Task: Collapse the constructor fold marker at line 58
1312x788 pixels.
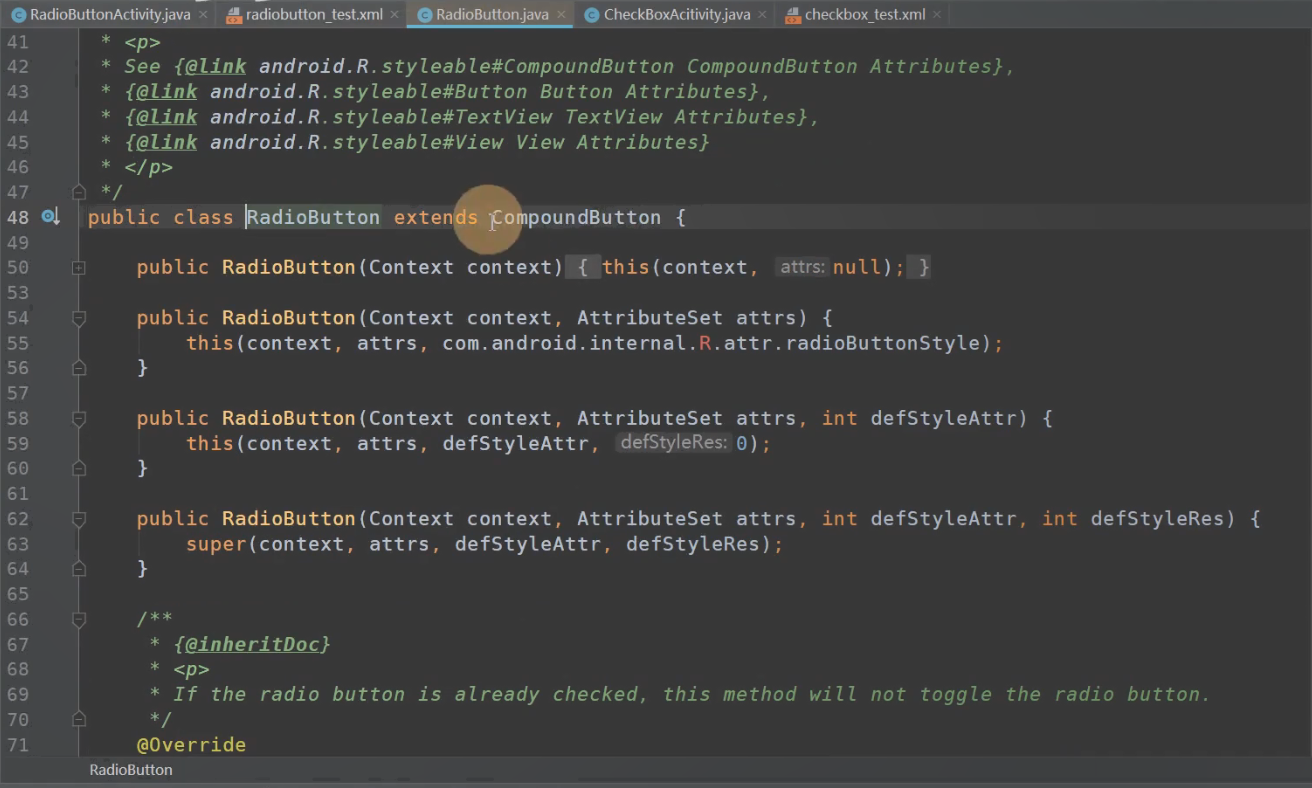Action: 79,418
